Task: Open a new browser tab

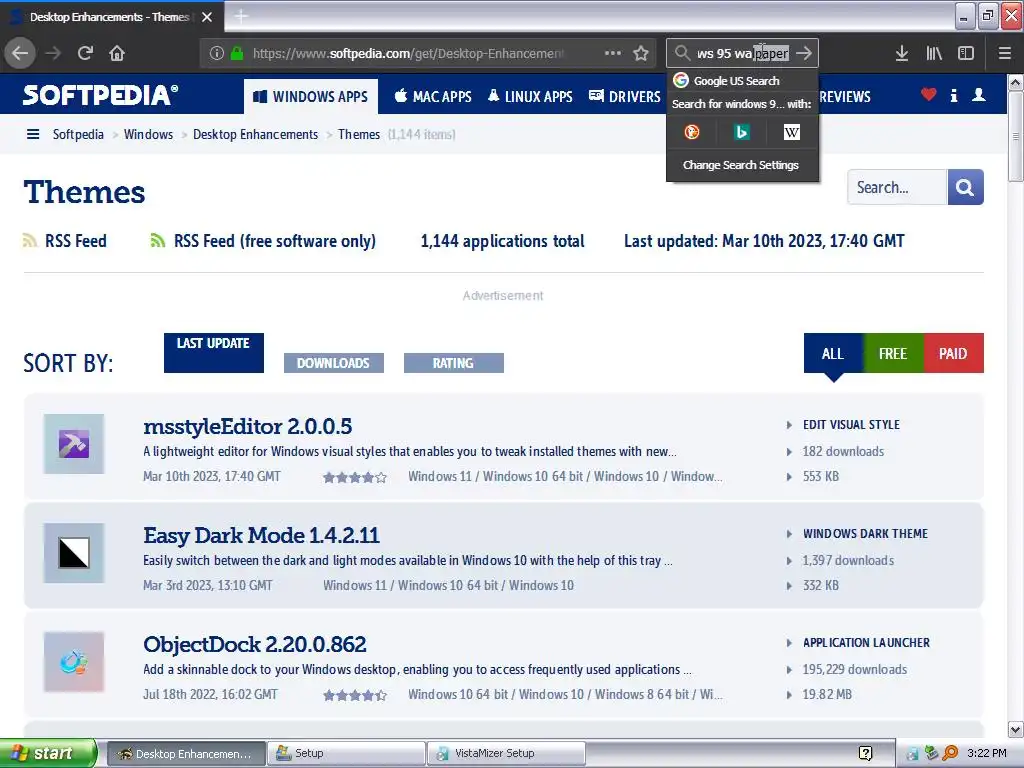Action: tap(241, 16)
